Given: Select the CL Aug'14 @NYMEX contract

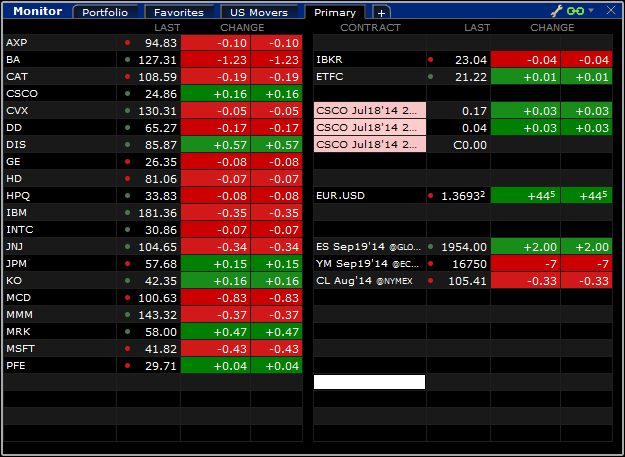Looking at the screenshot, I should click(x=364, y=281).
